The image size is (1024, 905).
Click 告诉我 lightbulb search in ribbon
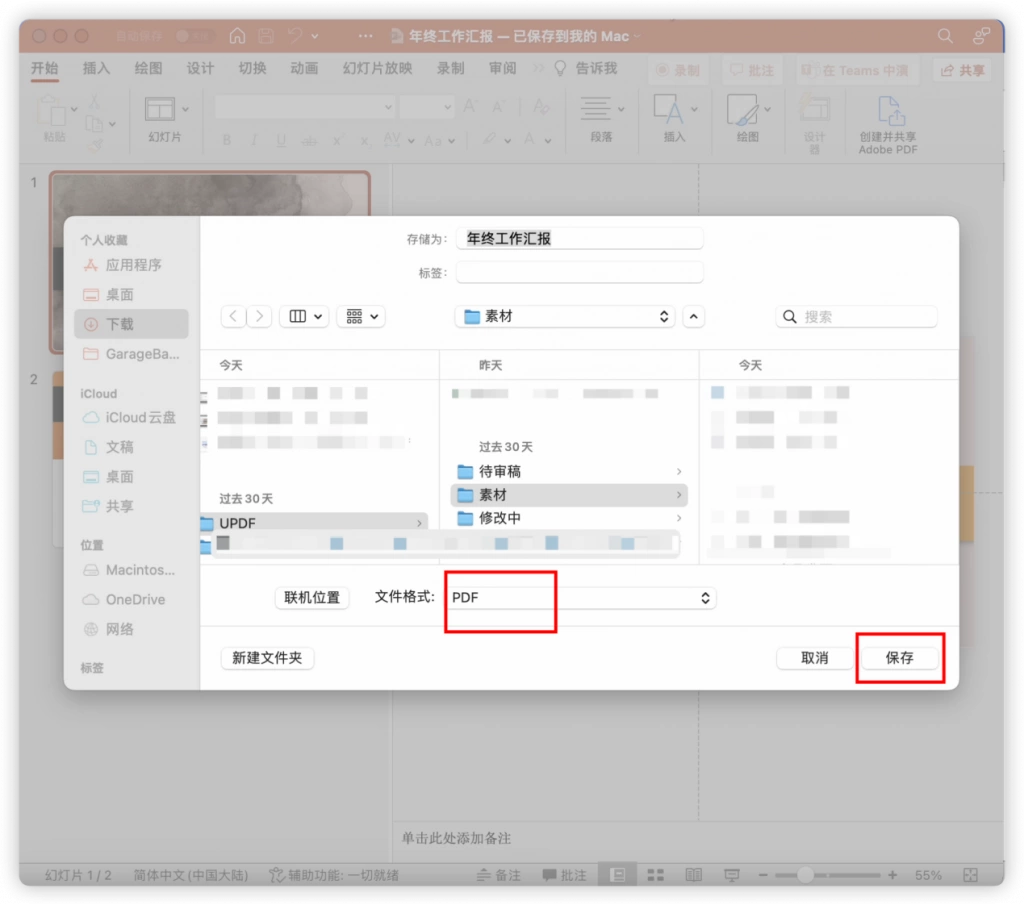586,69
